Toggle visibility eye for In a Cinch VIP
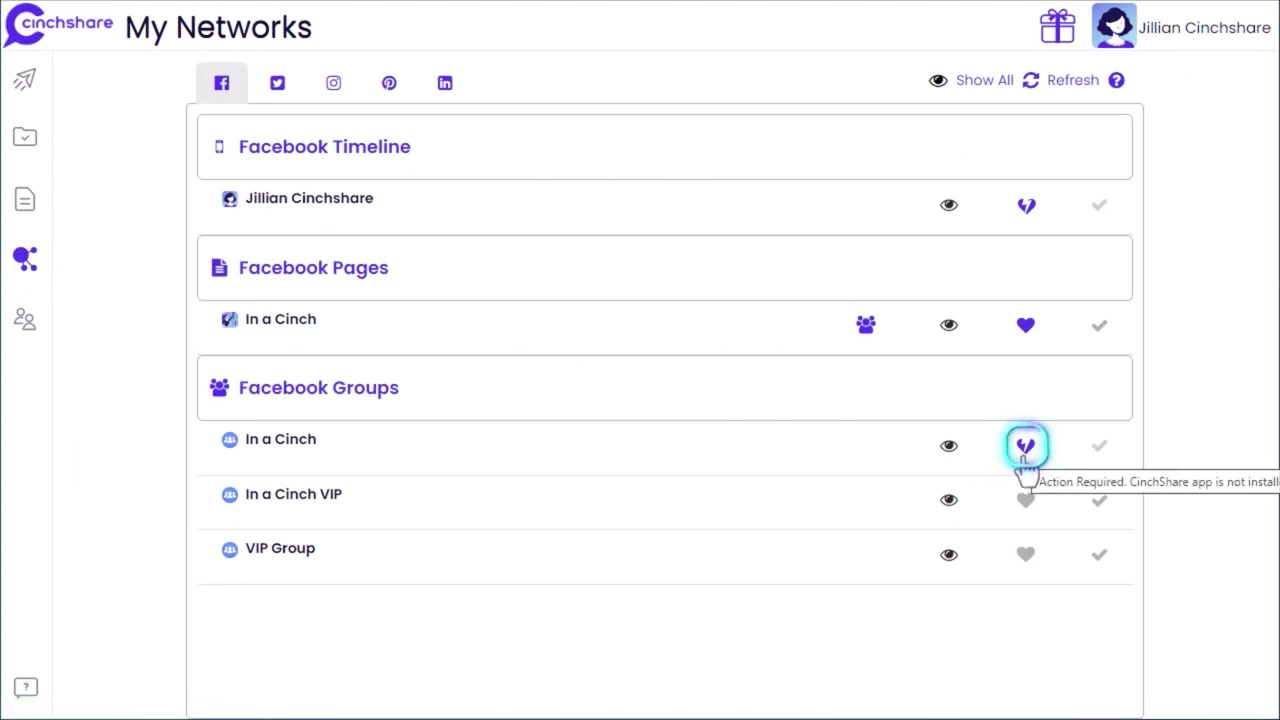 949,500
